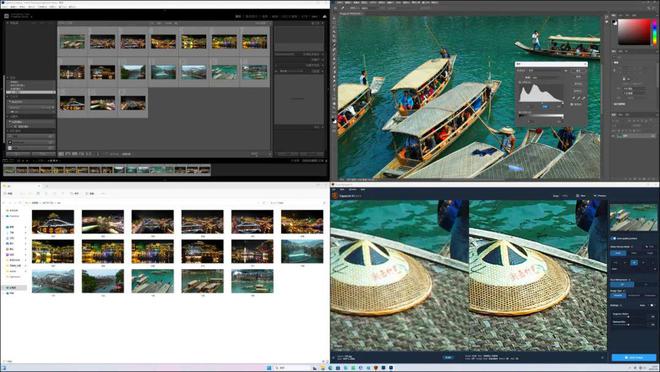Open the Develop module tab in Lightroom
Image resolution: width=660 pixels, height=372 pixels.
(251, 16)
